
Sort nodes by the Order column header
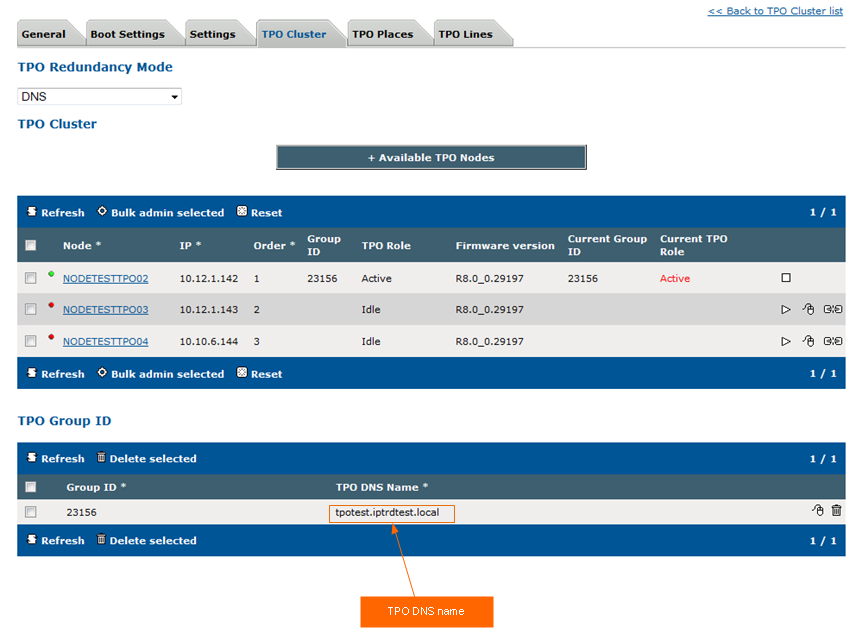coord(274,245)
